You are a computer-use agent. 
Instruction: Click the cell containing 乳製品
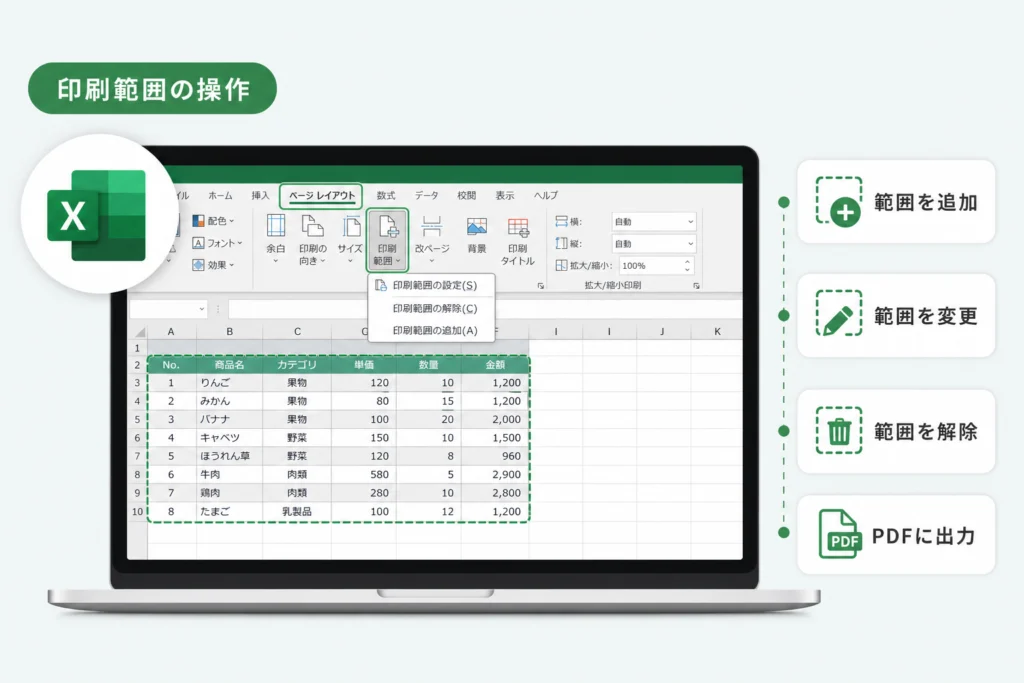click(297, 512)
